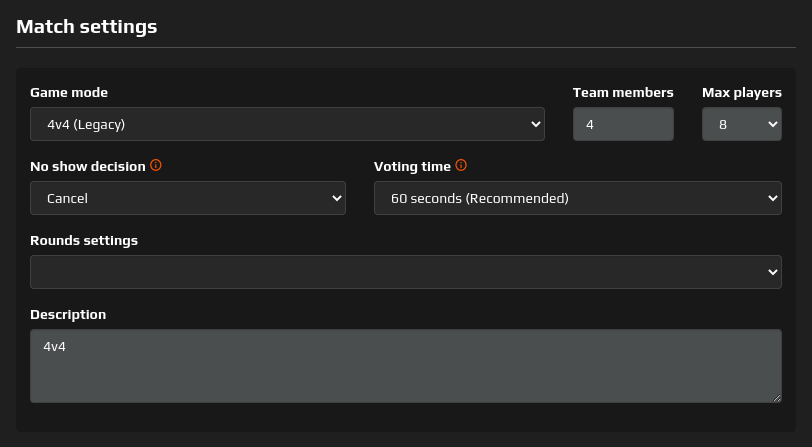Open the Voting time dropdown showing 60 seconds
812x447 pixels.
click(x=577, y=198)
